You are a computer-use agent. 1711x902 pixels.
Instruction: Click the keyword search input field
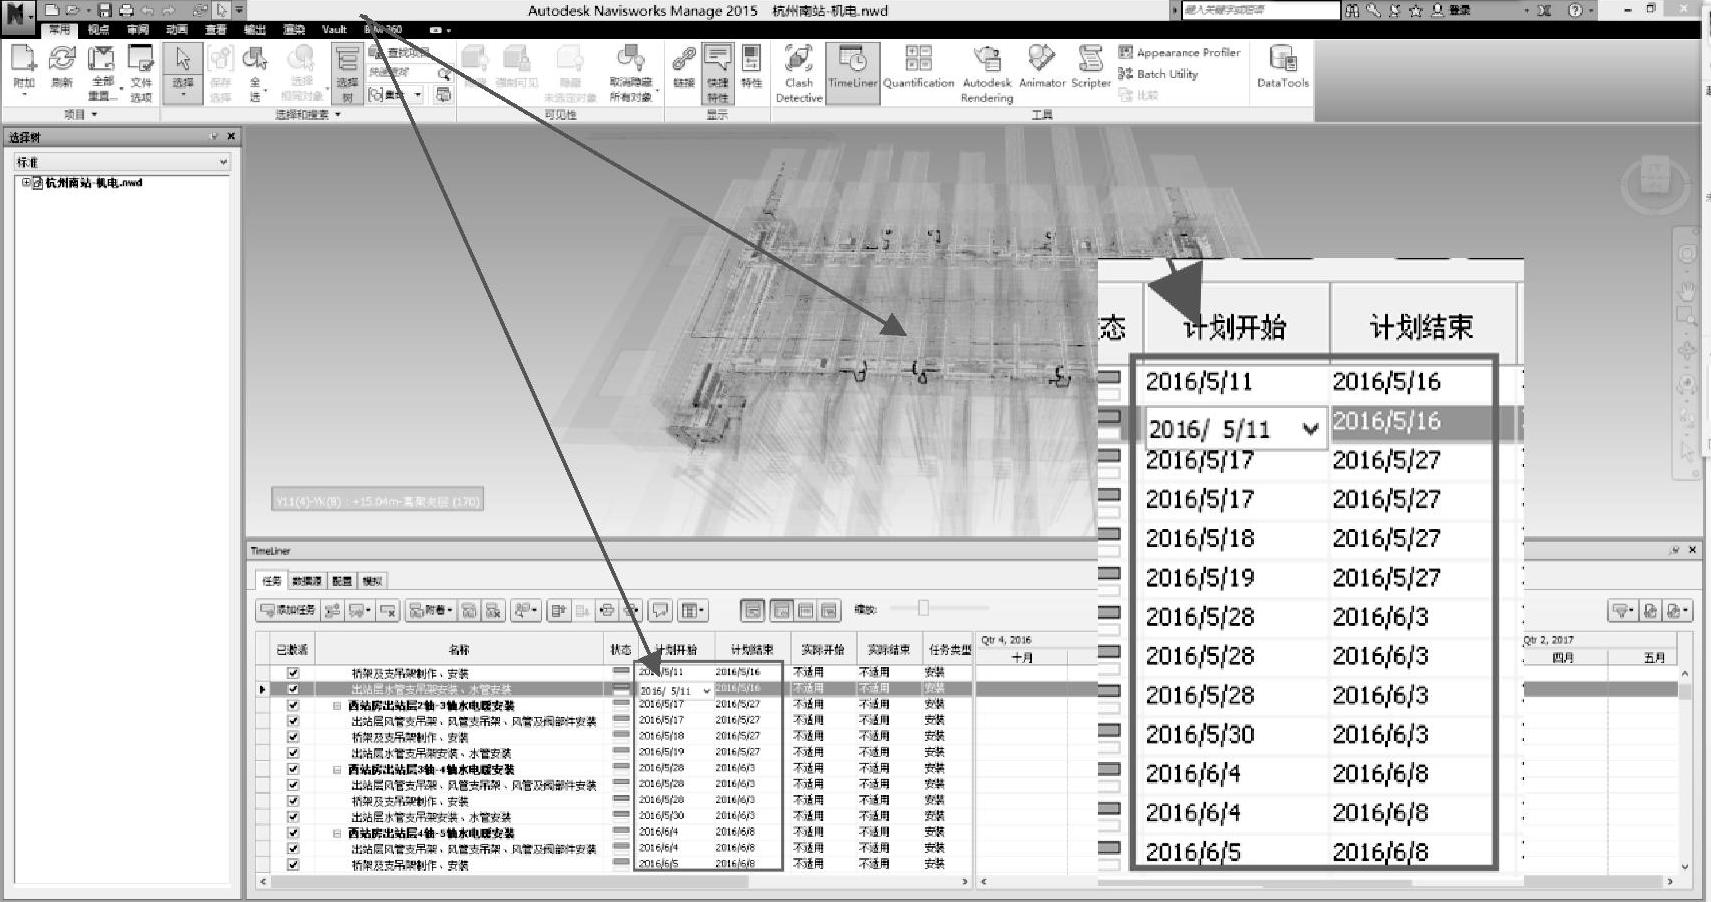[x=1260, y=10]
